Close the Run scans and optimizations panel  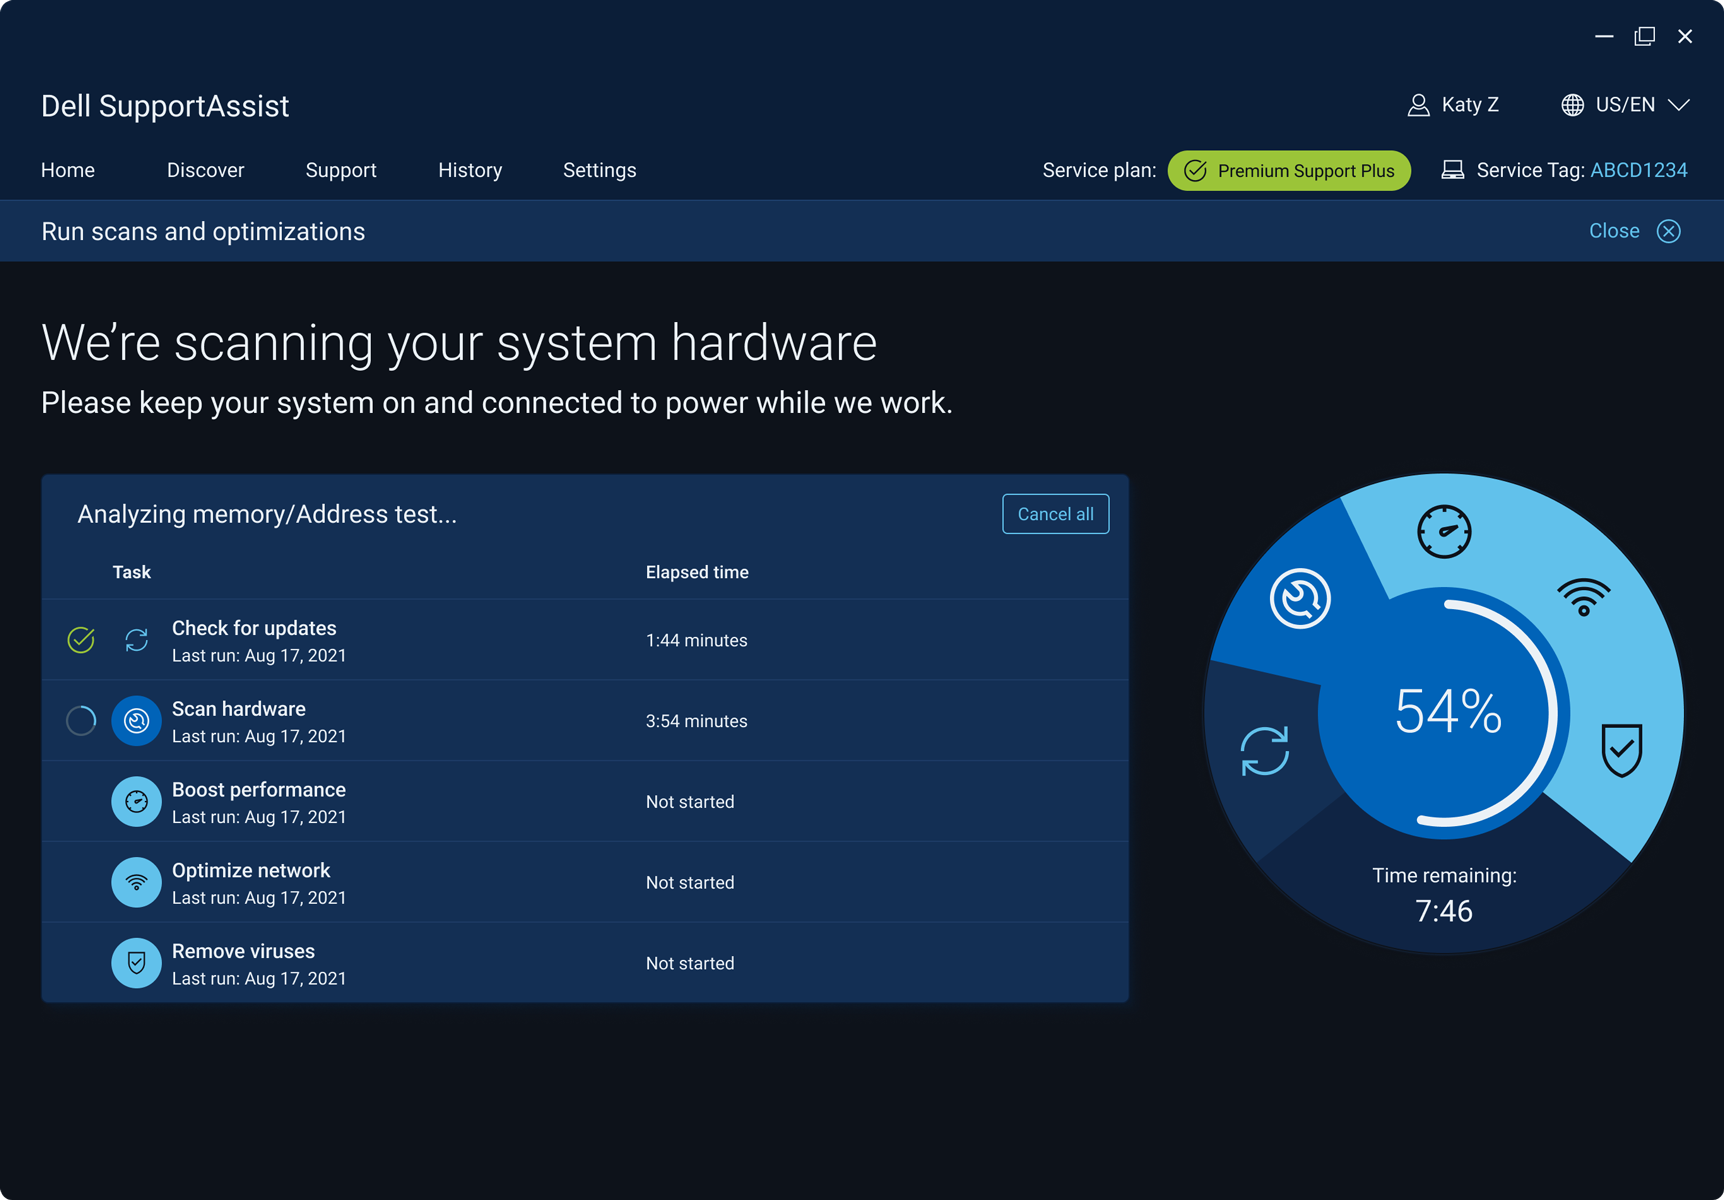1634,231
